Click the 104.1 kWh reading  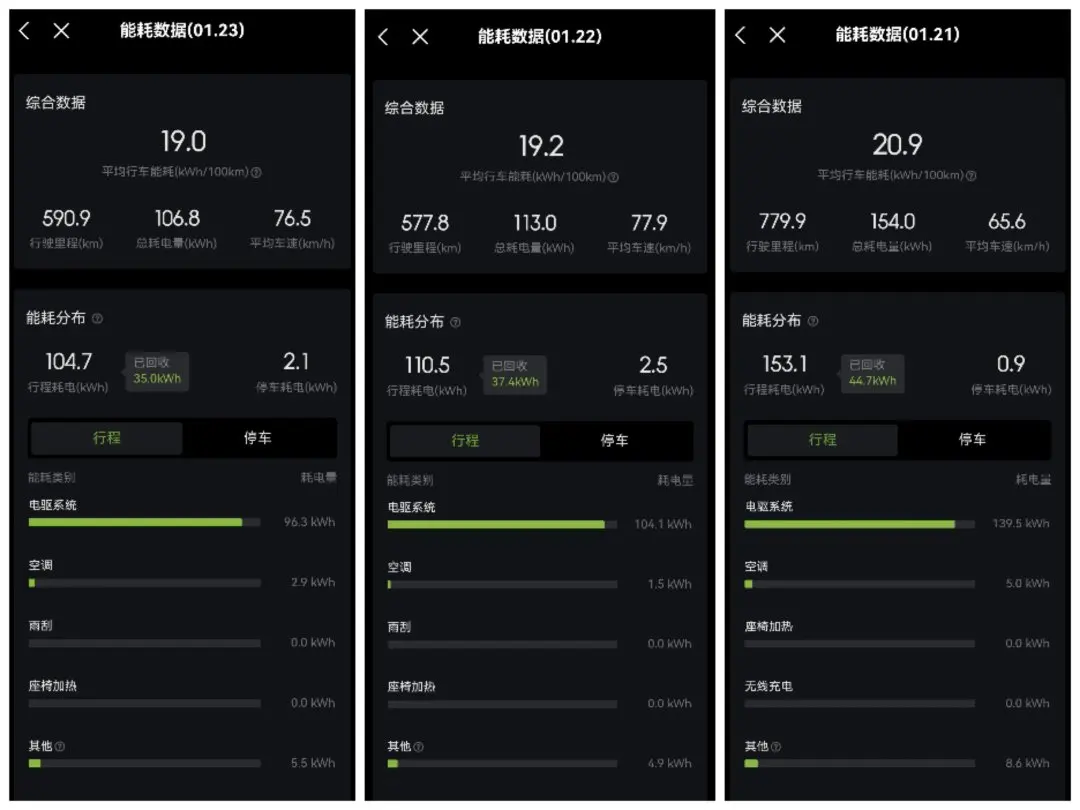[x=663, y=525]
